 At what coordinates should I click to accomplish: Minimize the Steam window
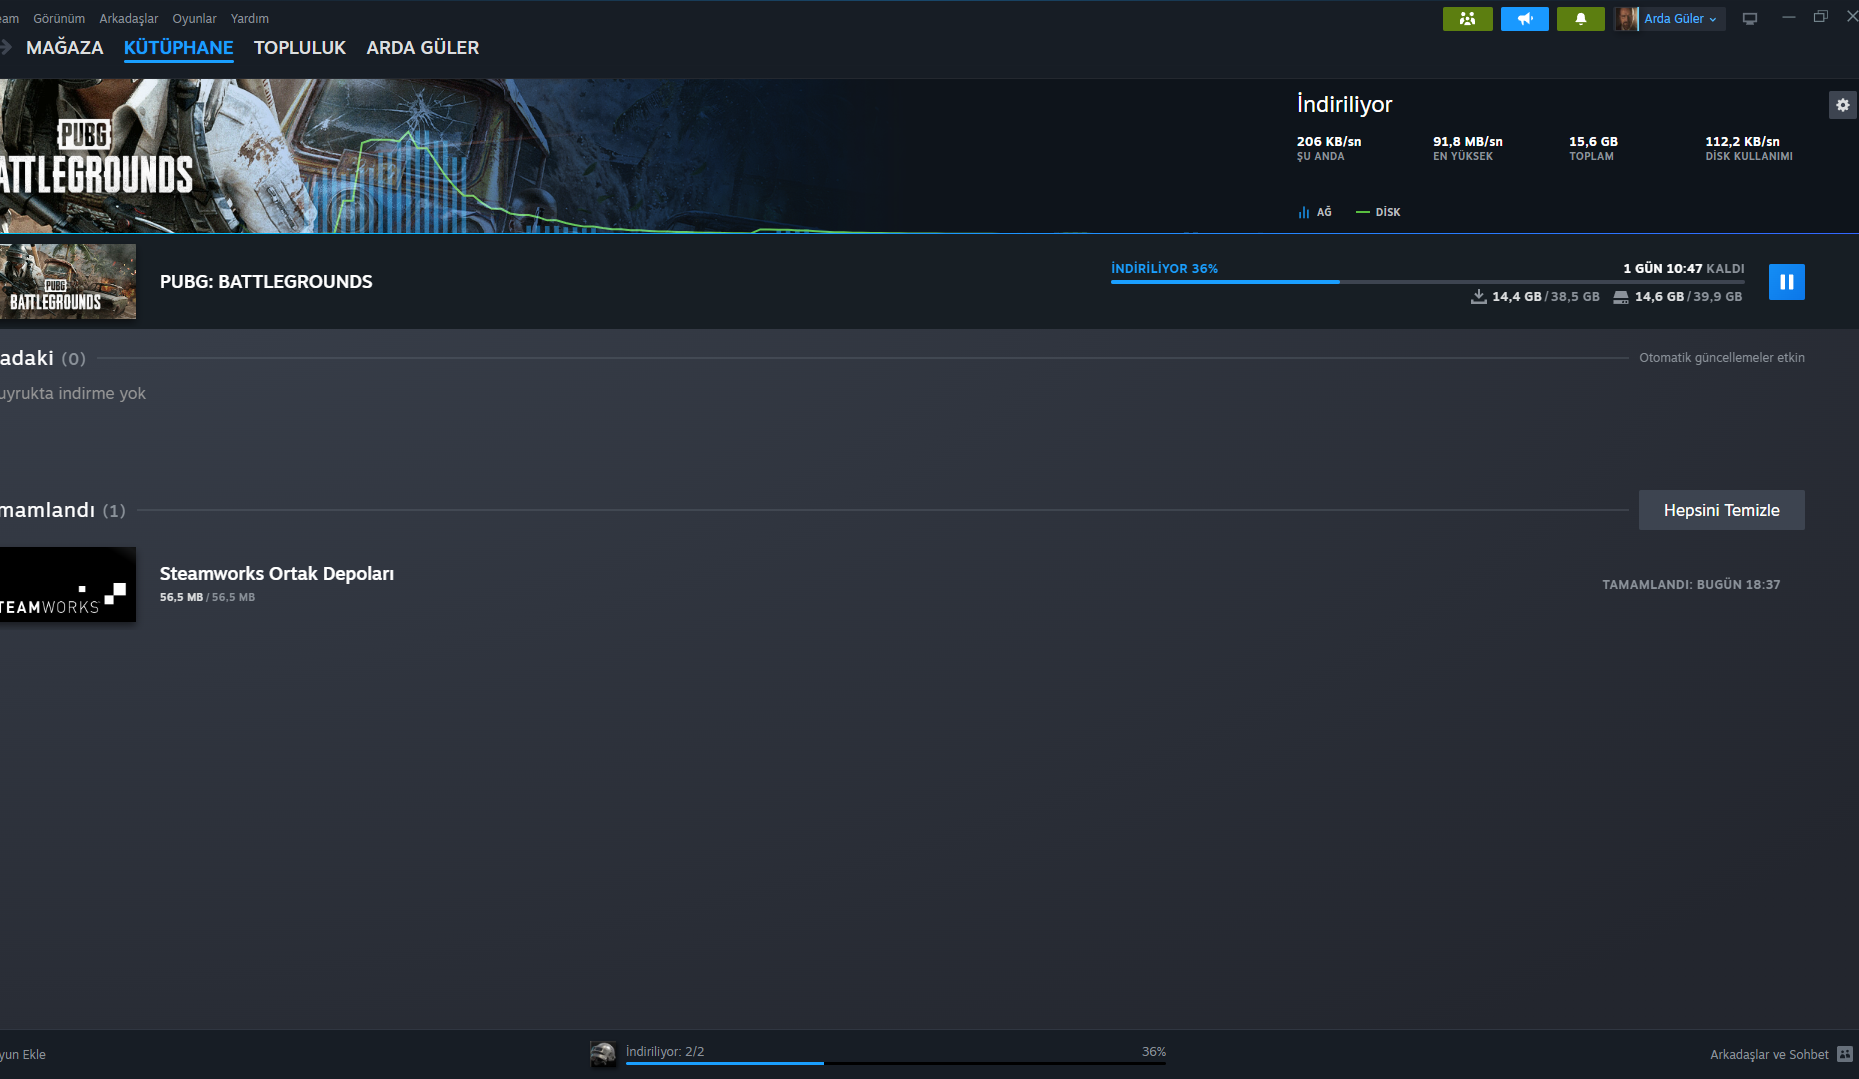click(x=1788, y=17)
